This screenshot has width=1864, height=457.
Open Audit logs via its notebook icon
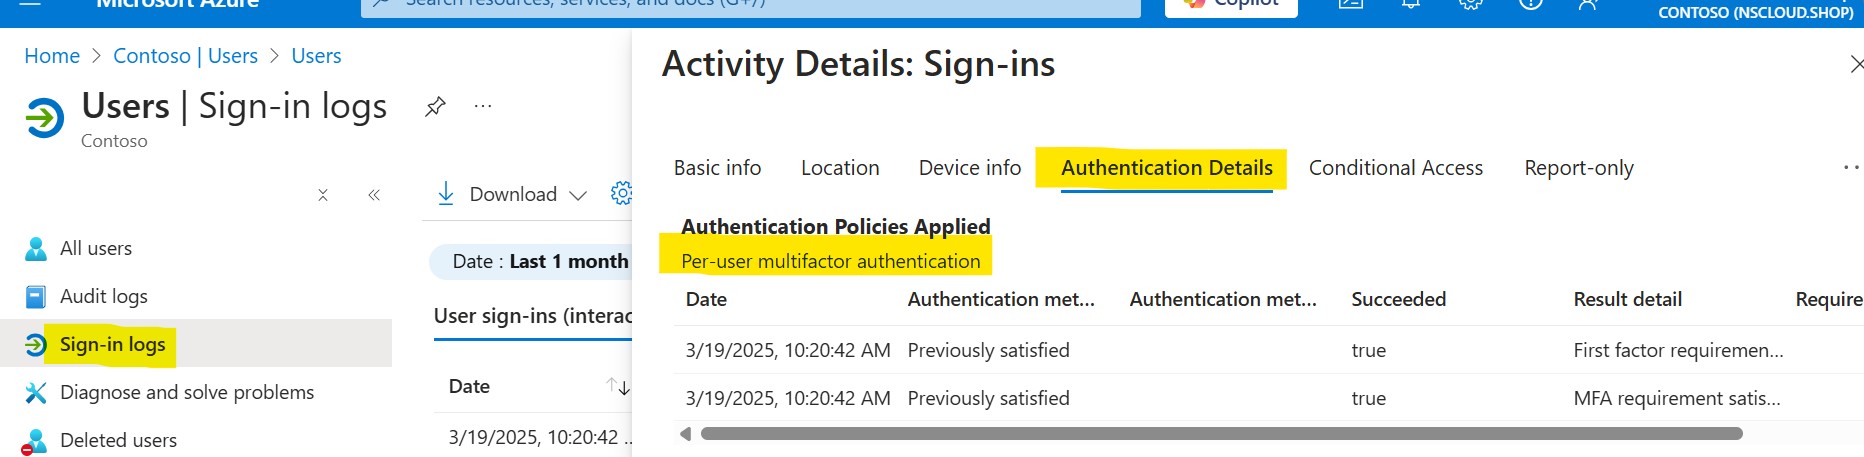(36, 297)
